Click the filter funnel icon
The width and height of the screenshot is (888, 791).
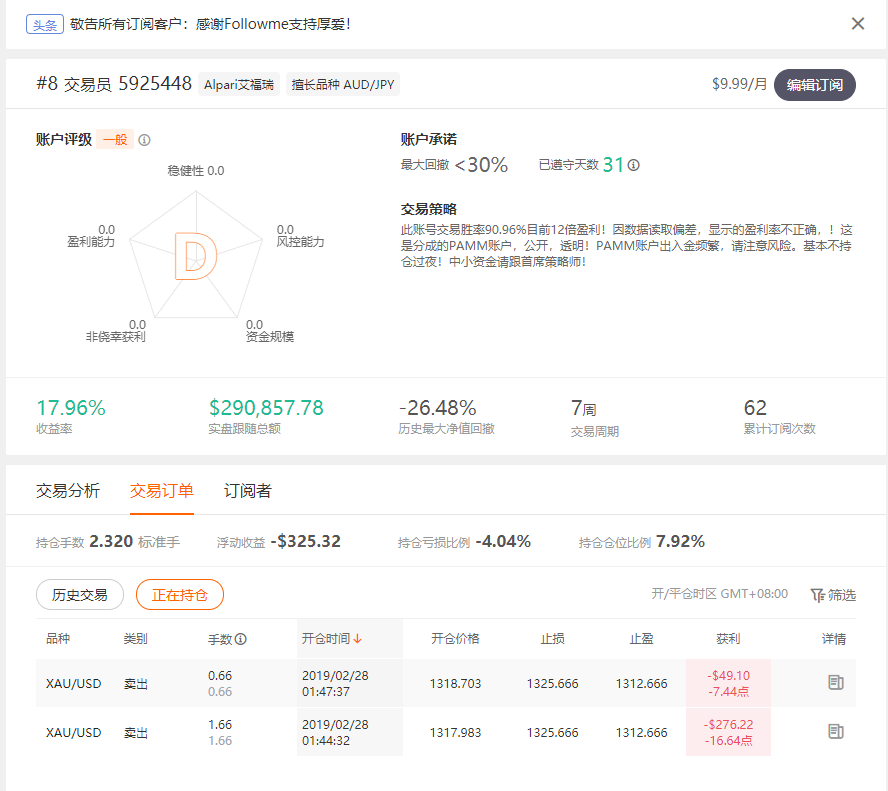click(x=817, y=595)
